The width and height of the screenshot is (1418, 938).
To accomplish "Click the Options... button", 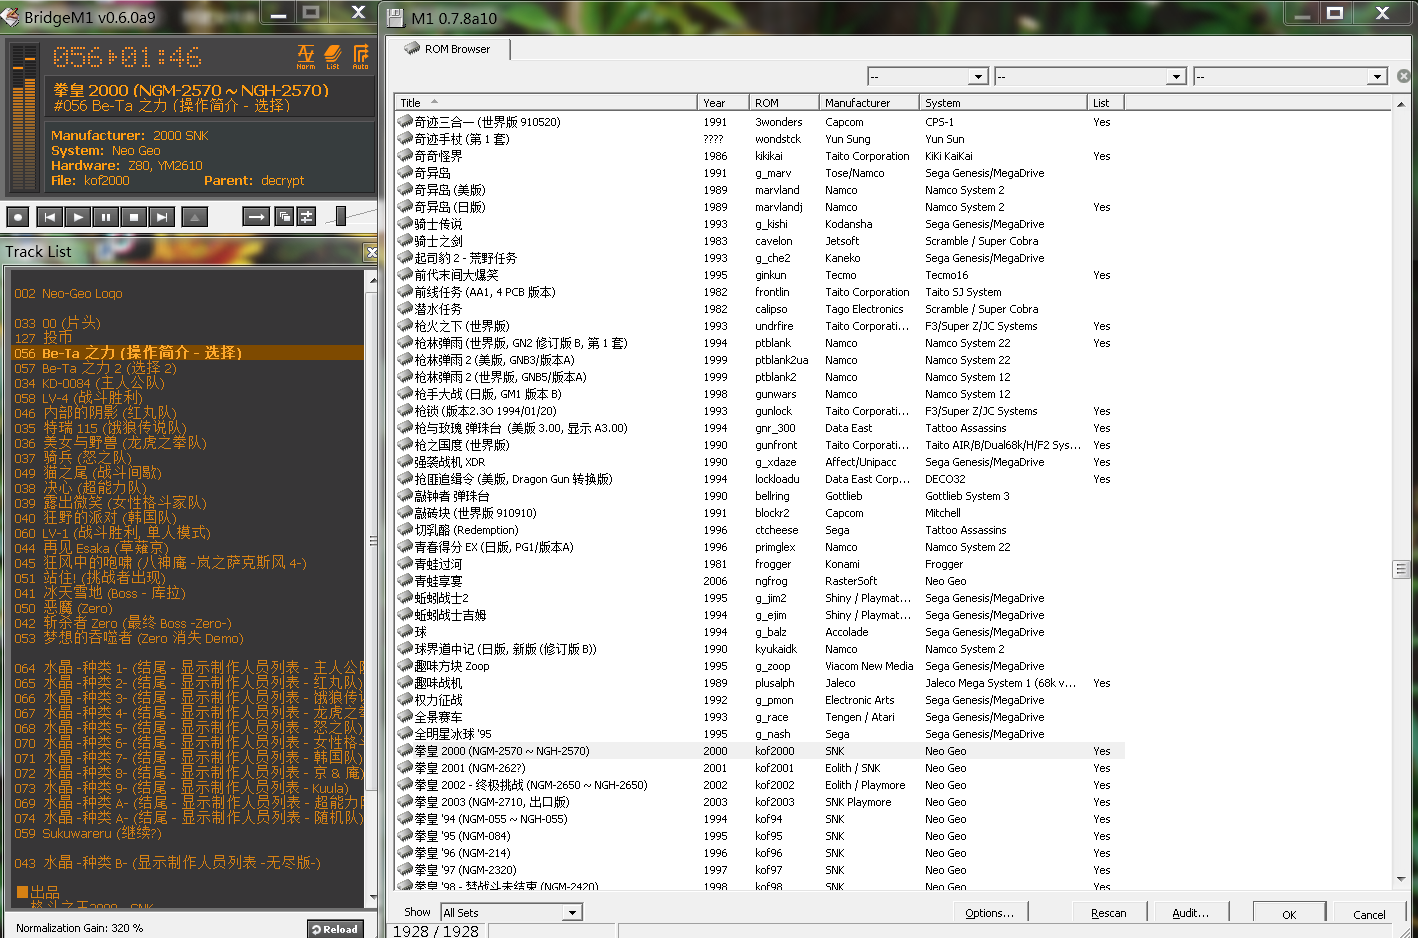I will 989,912.
